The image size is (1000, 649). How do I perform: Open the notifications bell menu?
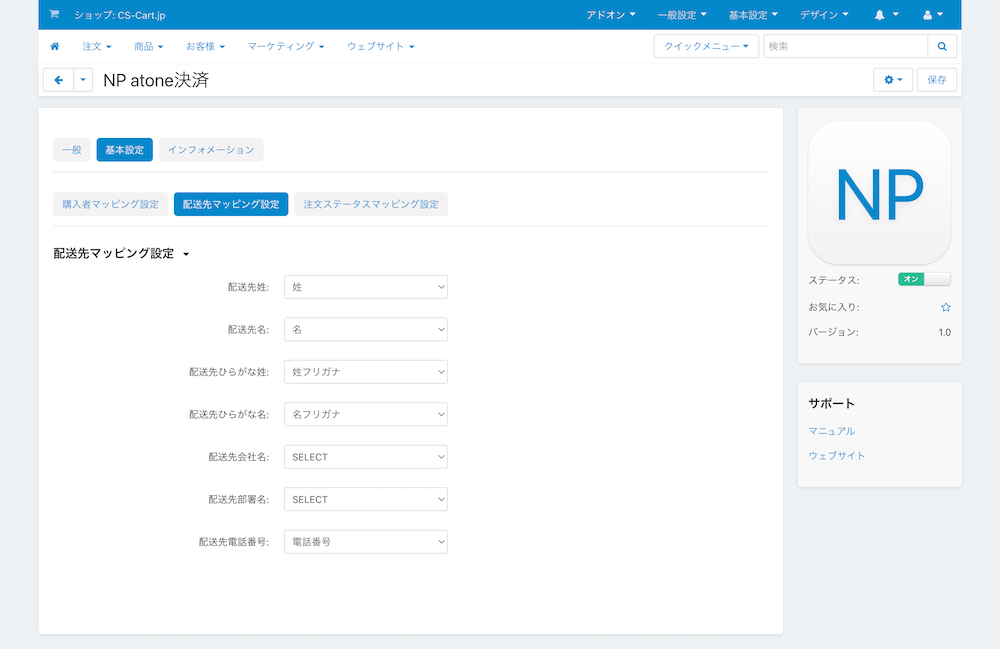(886, 15)
